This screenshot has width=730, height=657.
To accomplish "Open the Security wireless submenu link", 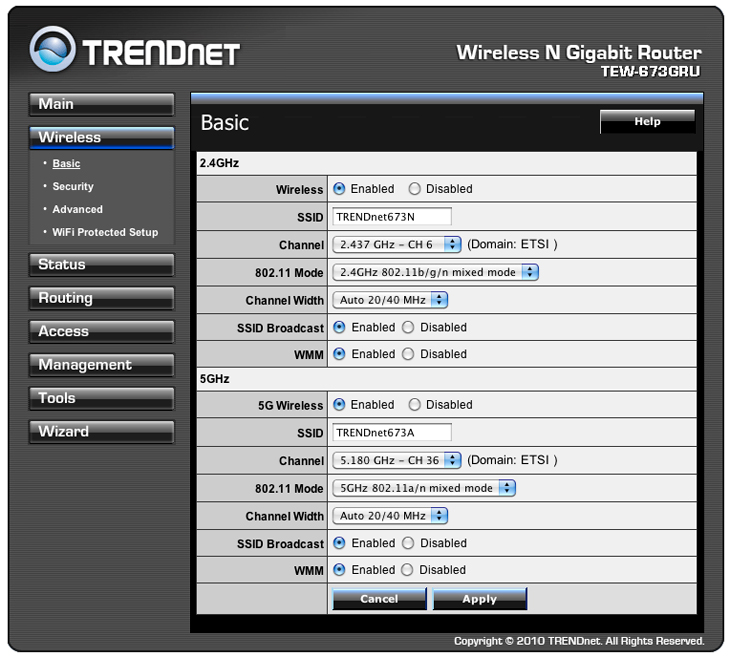I will click(73, 187).
